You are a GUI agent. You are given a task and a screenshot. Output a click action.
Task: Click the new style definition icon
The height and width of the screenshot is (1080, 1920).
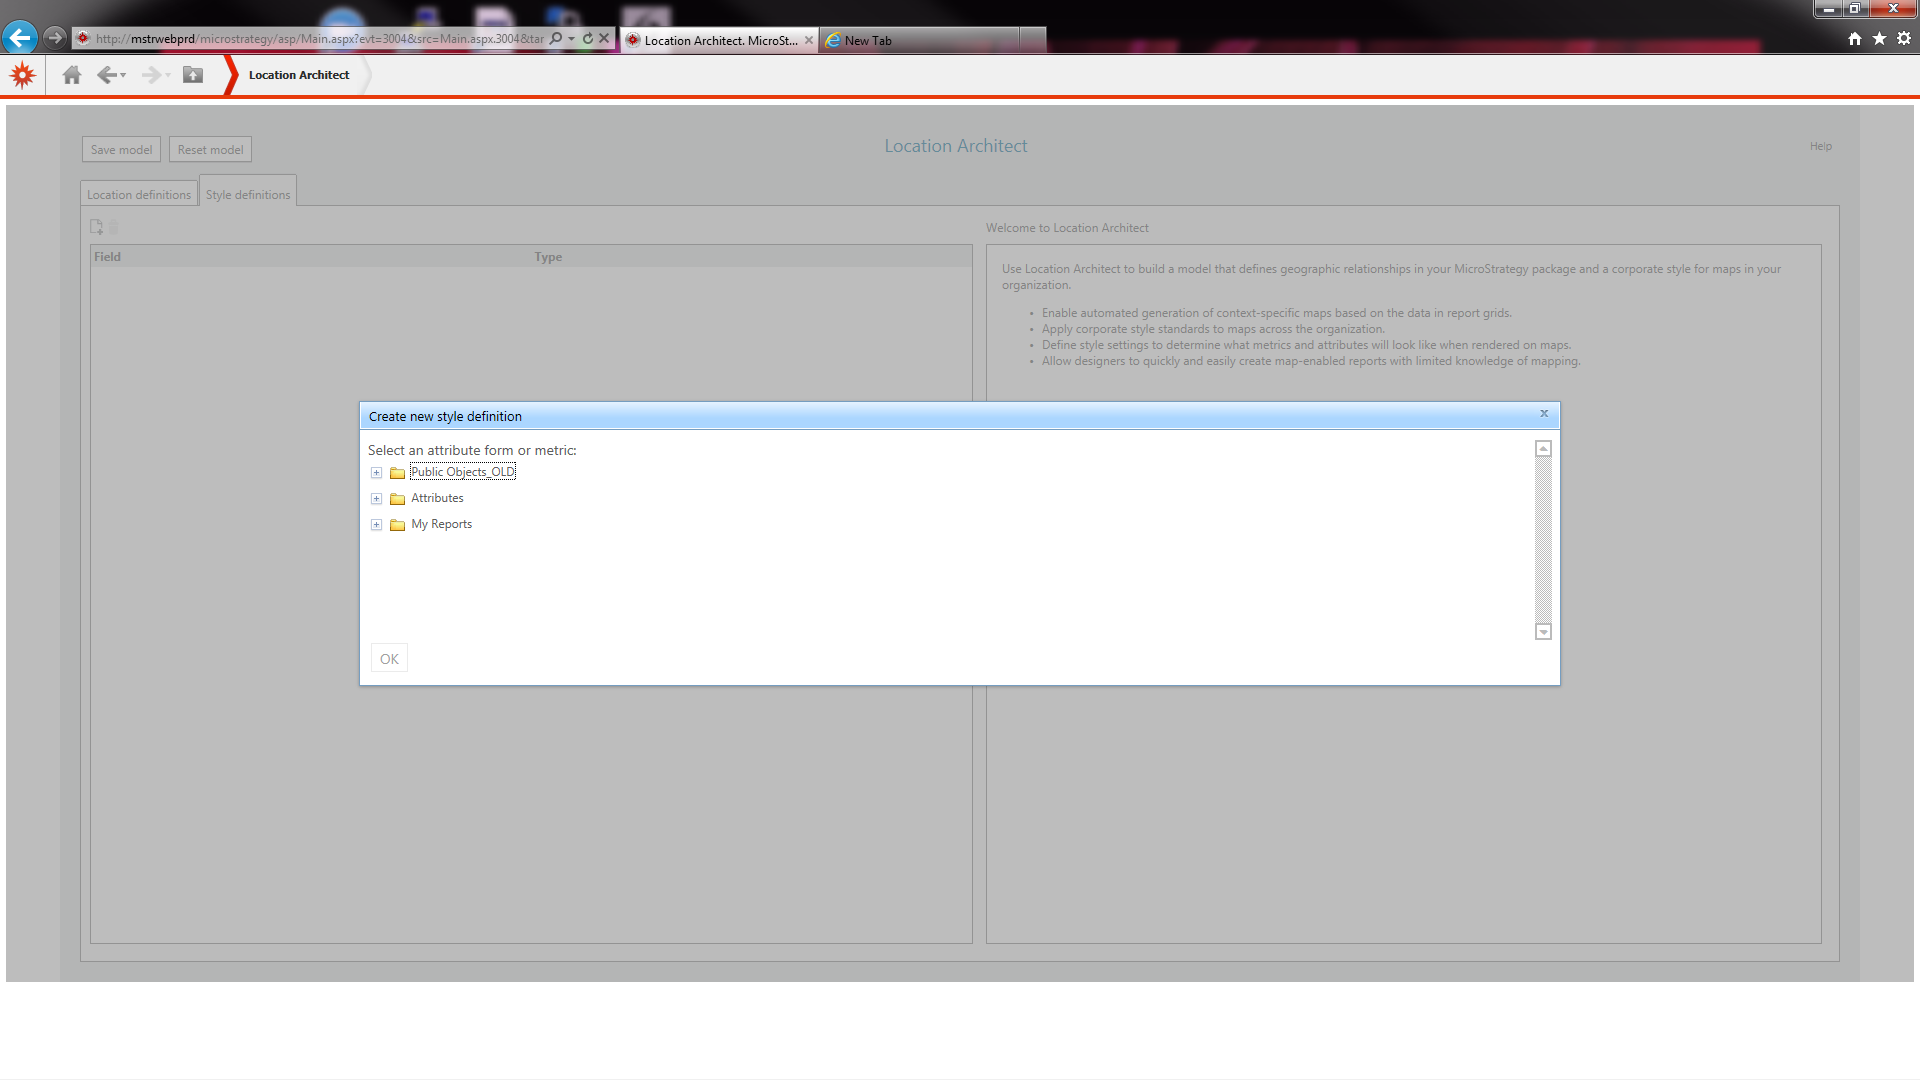[x=97, y=227]
